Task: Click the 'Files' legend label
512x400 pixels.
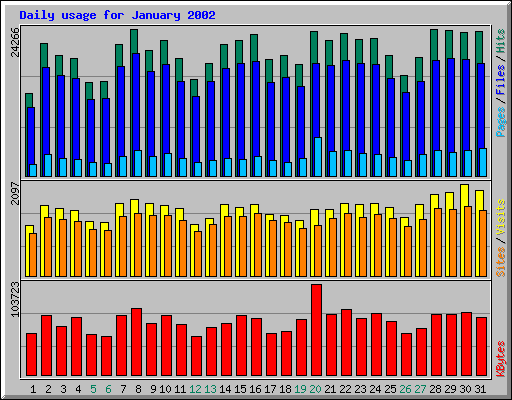Action: point(501,80)
